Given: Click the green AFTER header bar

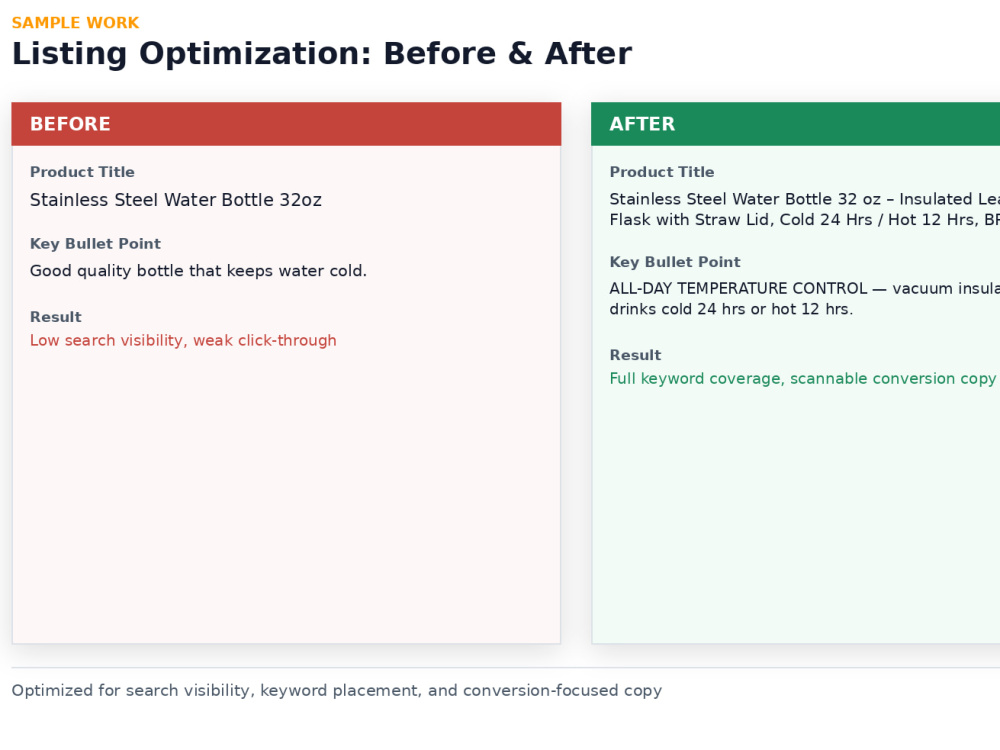Looking at the screenshot, I should (x=795, y=124).
